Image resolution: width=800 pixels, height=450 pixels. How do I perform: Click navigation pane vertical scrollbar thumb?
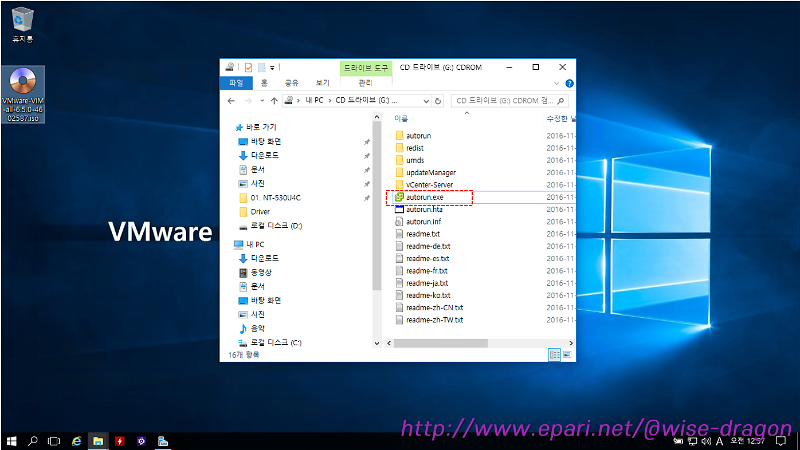(377, 207)
